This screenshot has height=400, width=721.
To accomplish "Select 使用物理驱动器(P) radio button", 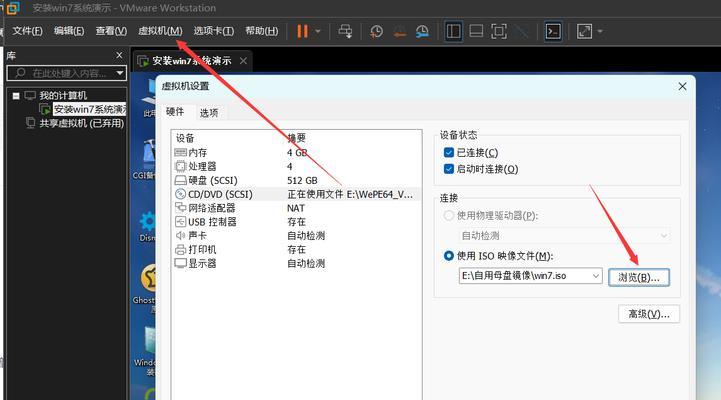I will point(448,216).
